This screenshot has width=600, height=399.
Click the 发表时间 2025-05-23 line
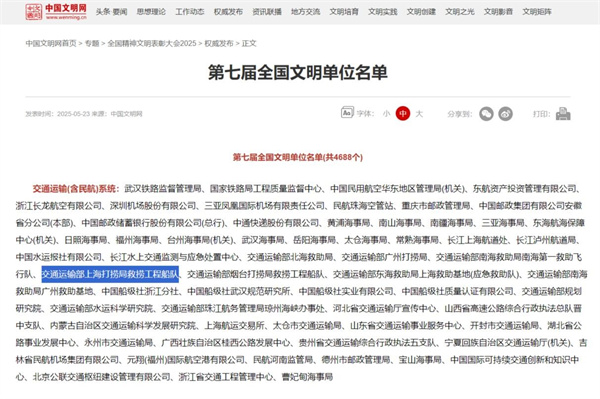[x=84, y=114]
